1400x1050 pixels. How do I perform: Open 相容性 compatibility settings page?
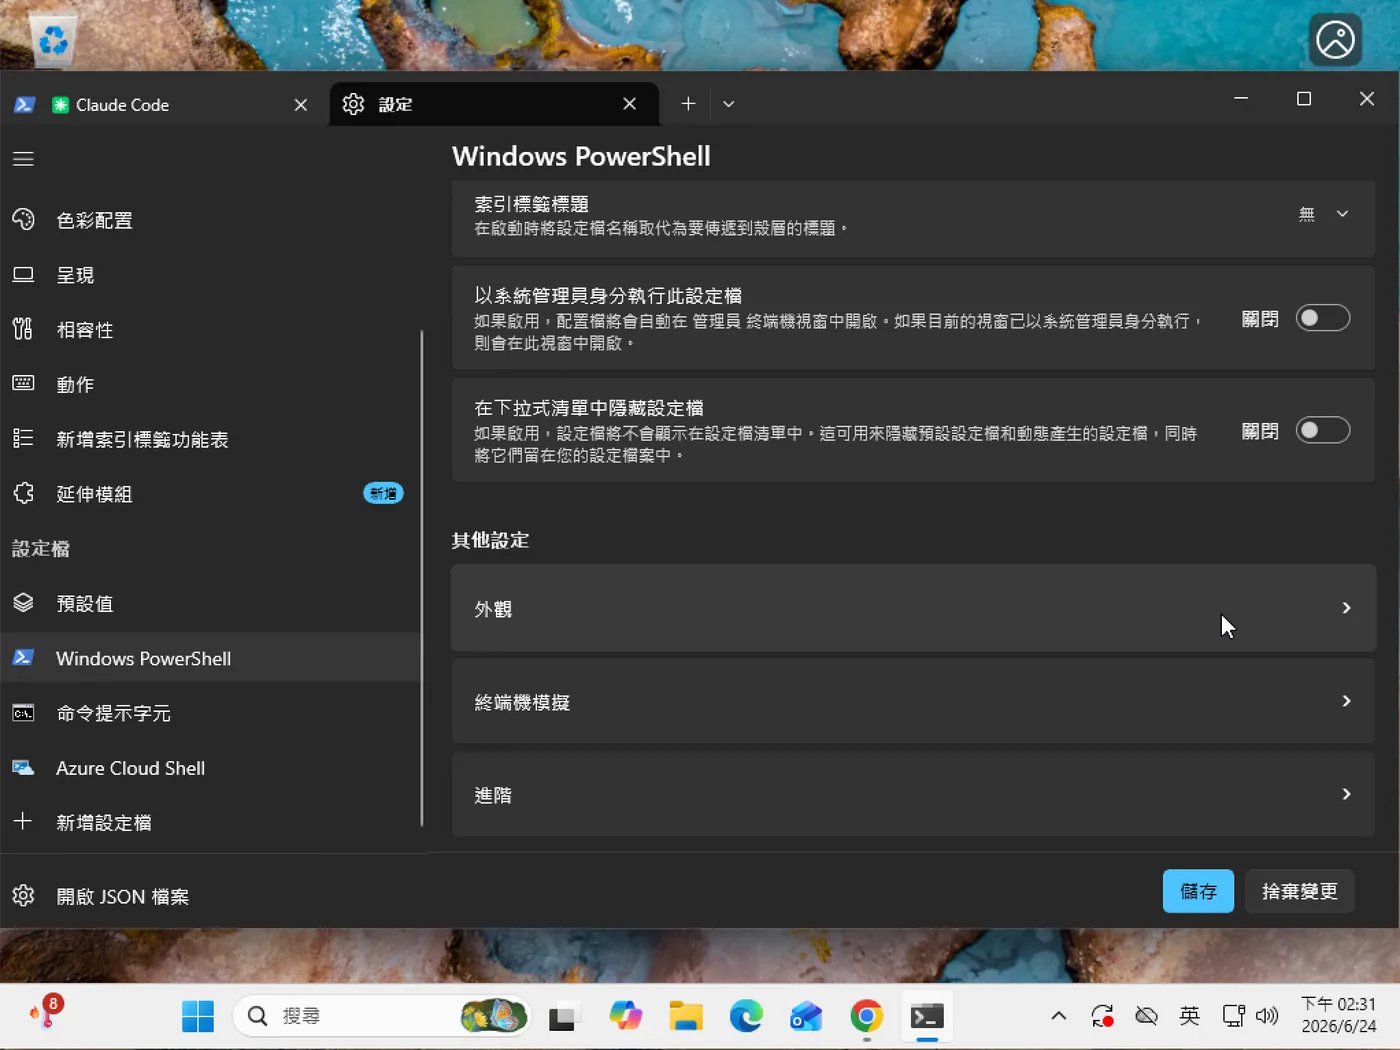[x=210, y=330]
